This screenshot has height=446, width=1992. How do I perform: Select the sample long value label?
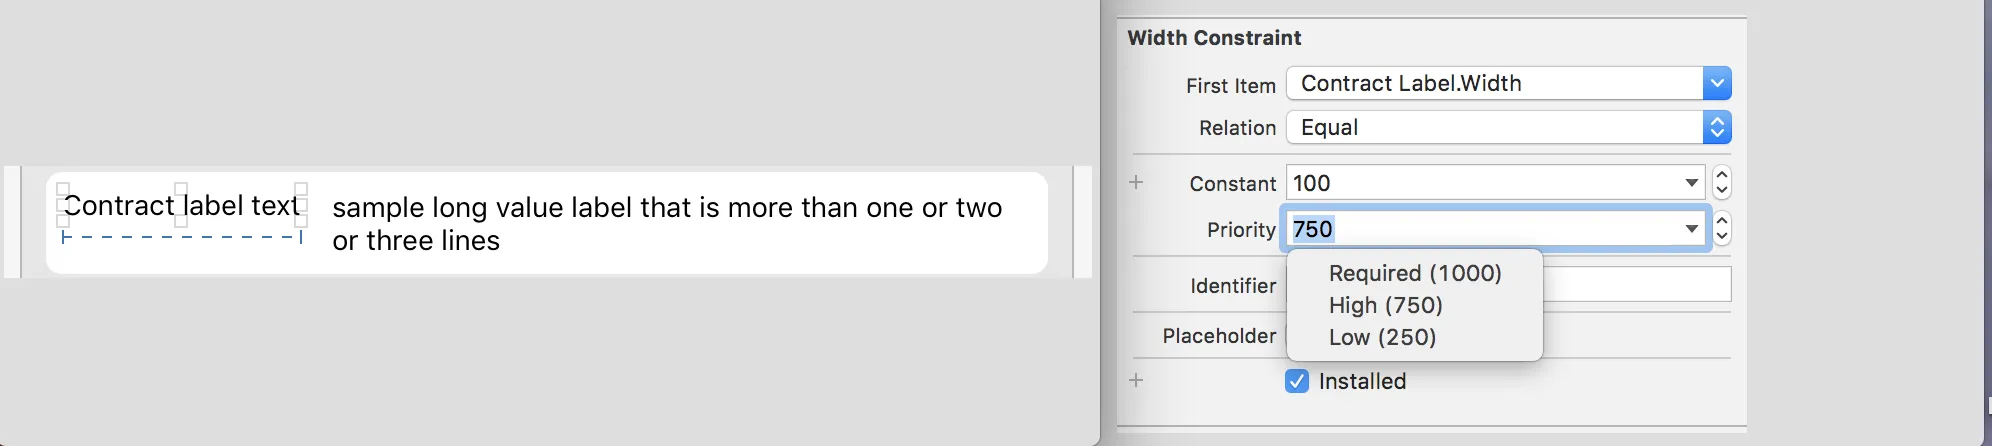click(x=666, y=223)
